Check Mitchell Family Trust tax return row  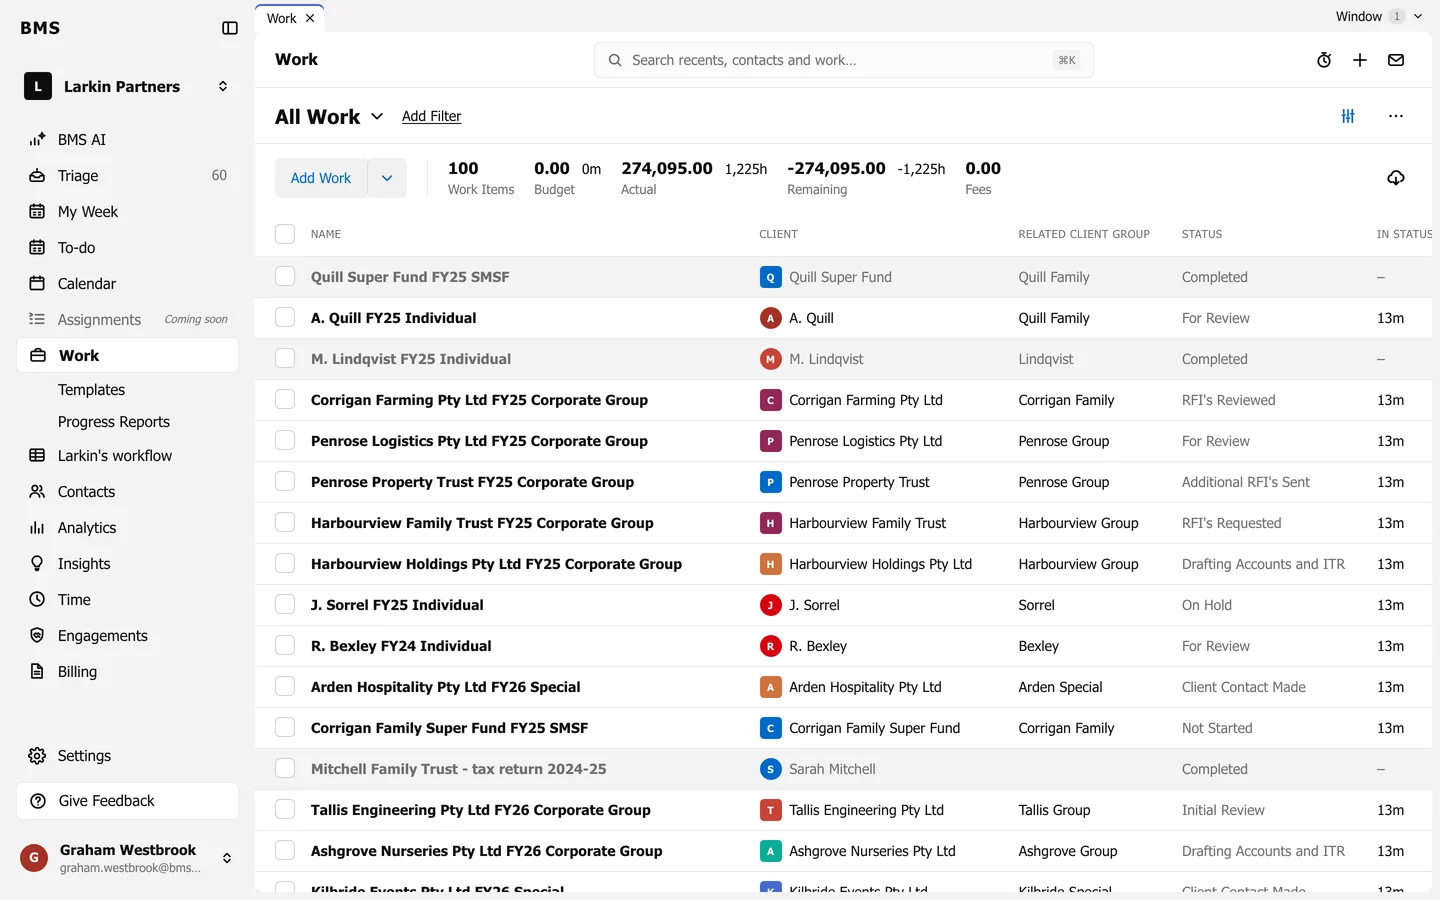[x=285, y=769]
